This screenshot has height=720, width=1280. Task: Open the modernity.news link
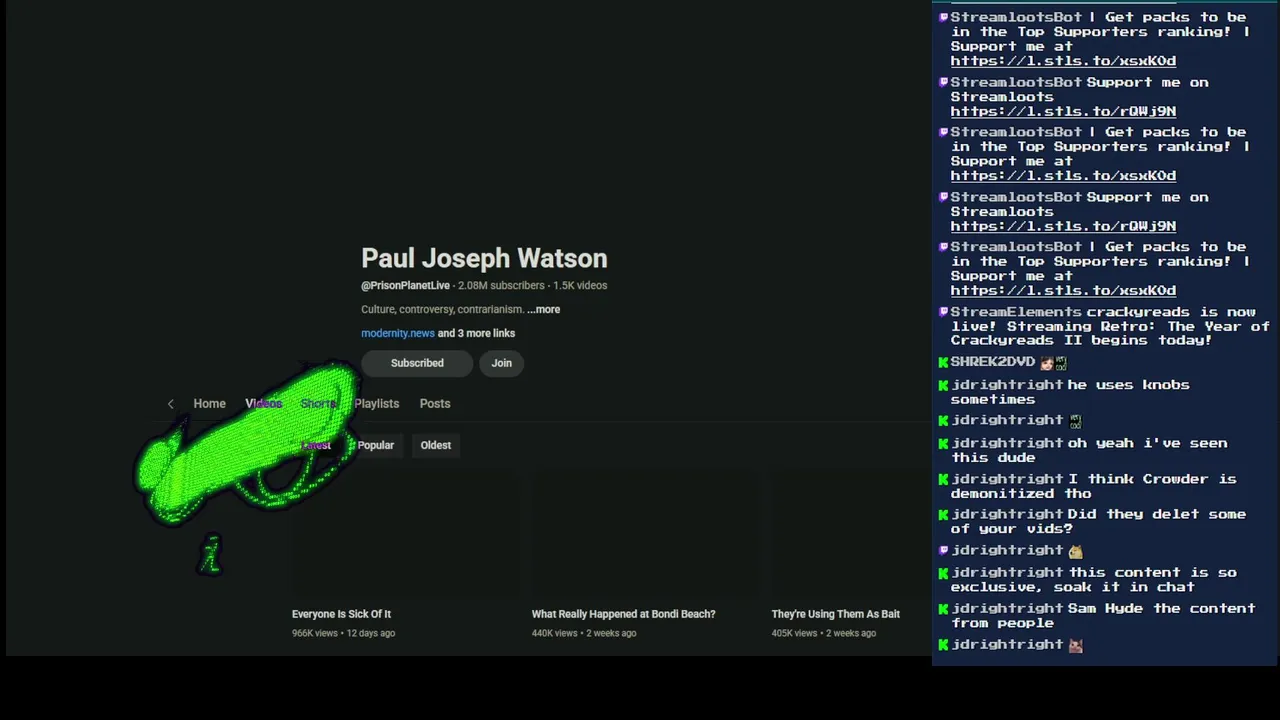[x=398, y=333]
